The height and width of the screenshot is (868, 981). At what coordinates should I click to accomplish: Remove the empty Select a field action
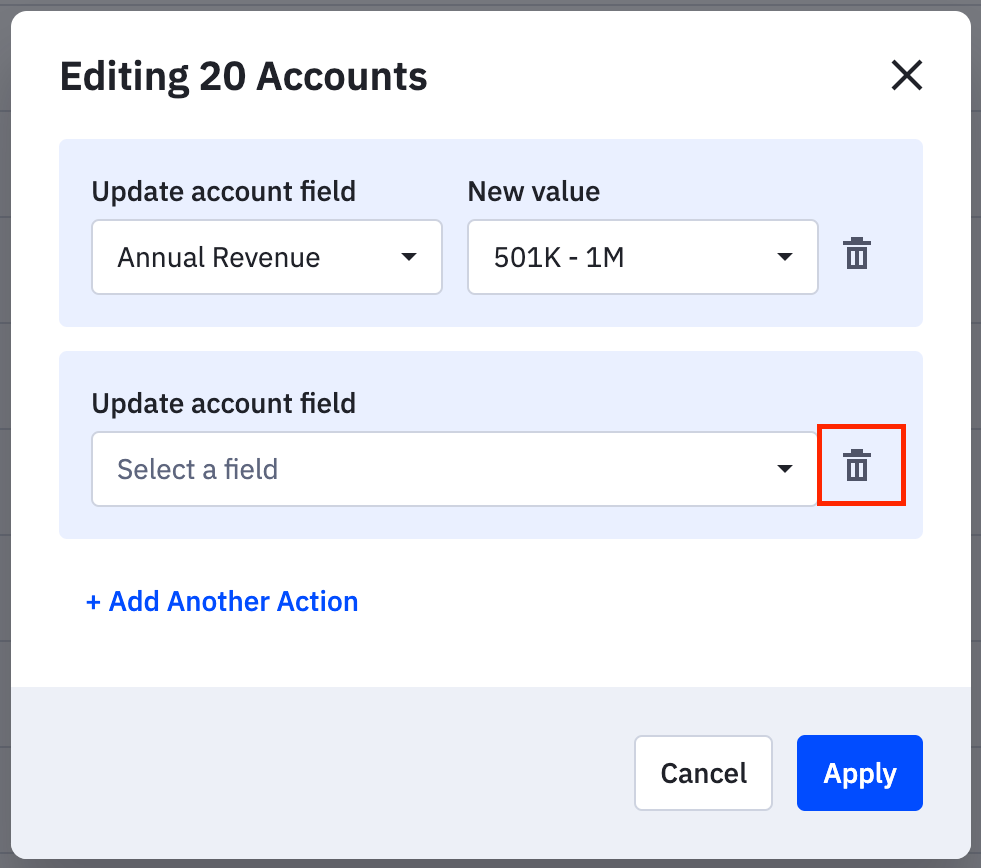856,466
